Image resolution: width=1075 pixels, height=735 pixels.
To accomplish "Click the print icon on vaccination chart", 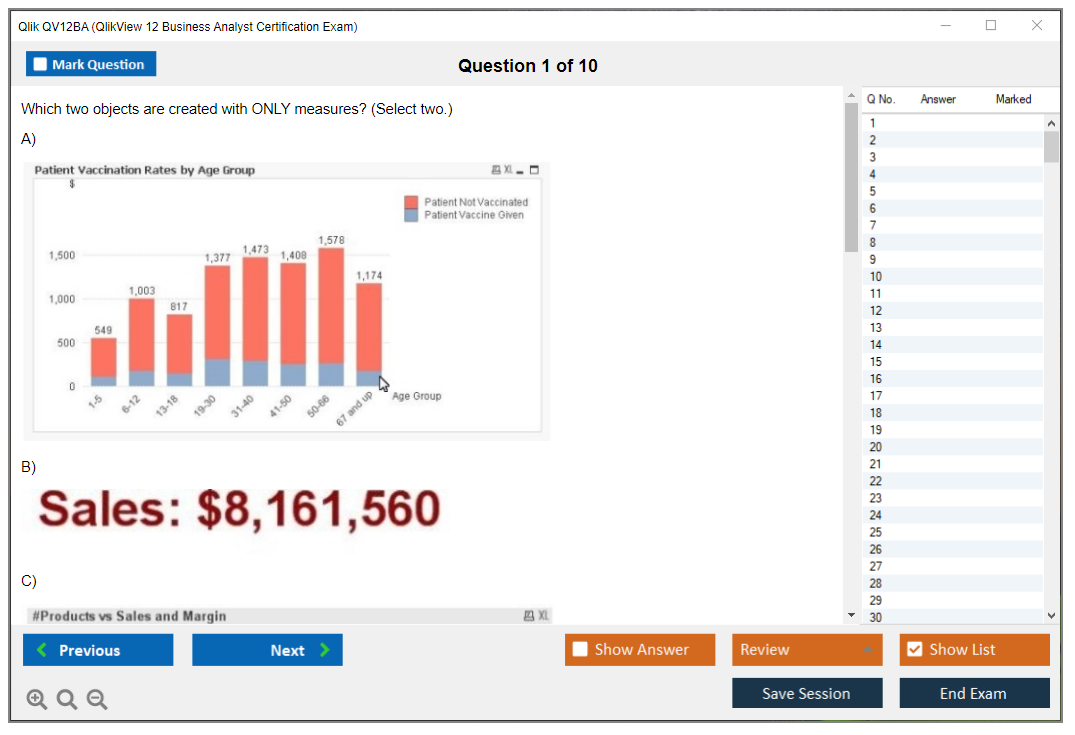I will point(496,170).
